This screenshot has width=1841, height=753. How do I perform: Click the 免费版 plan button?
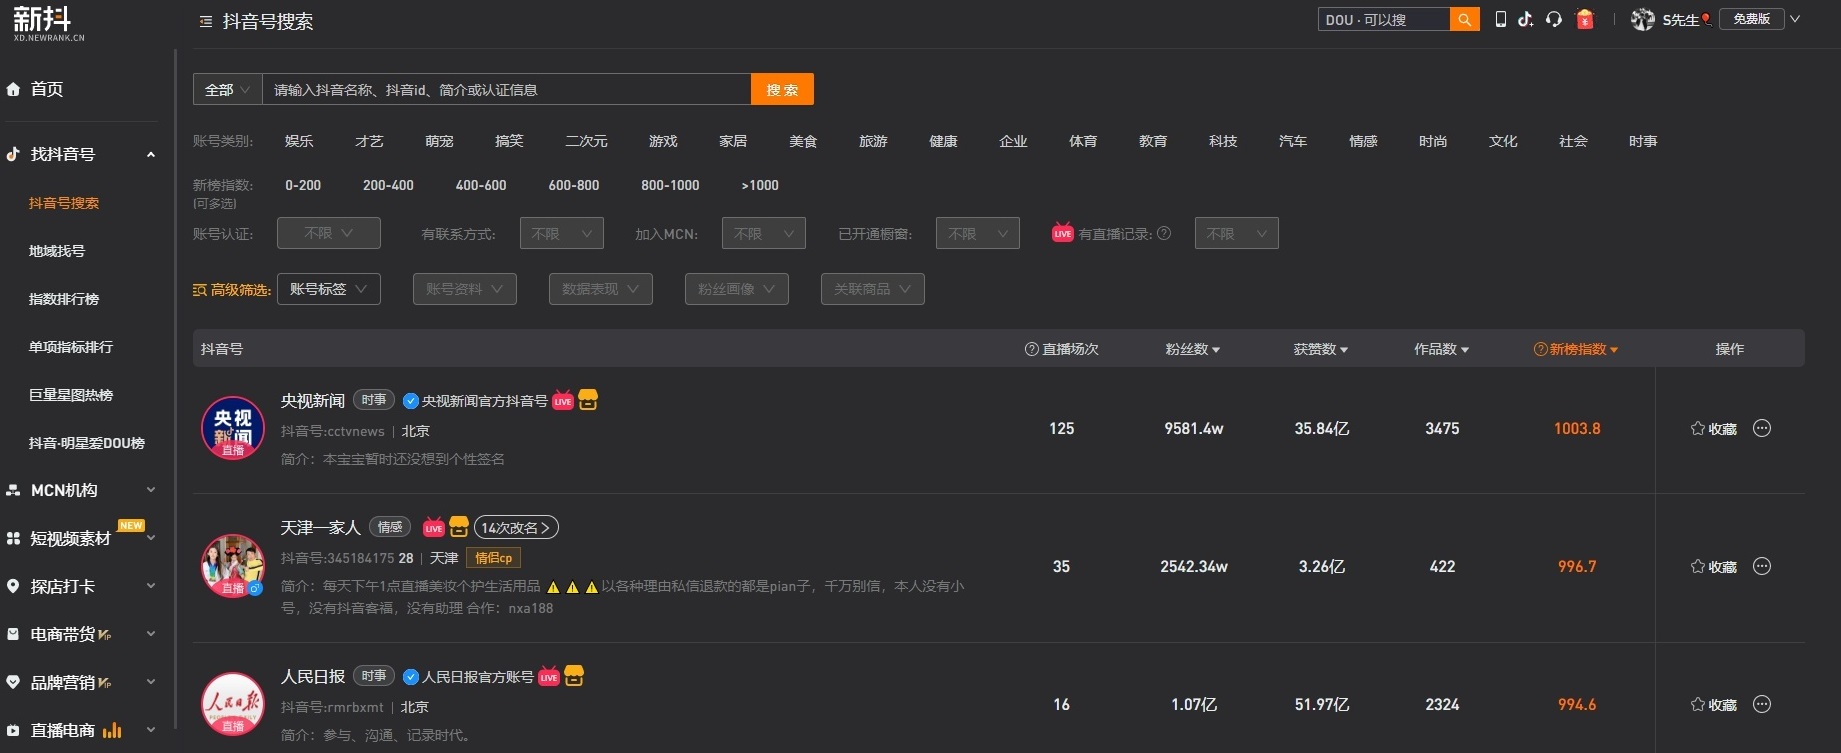tap(1752, 19)
